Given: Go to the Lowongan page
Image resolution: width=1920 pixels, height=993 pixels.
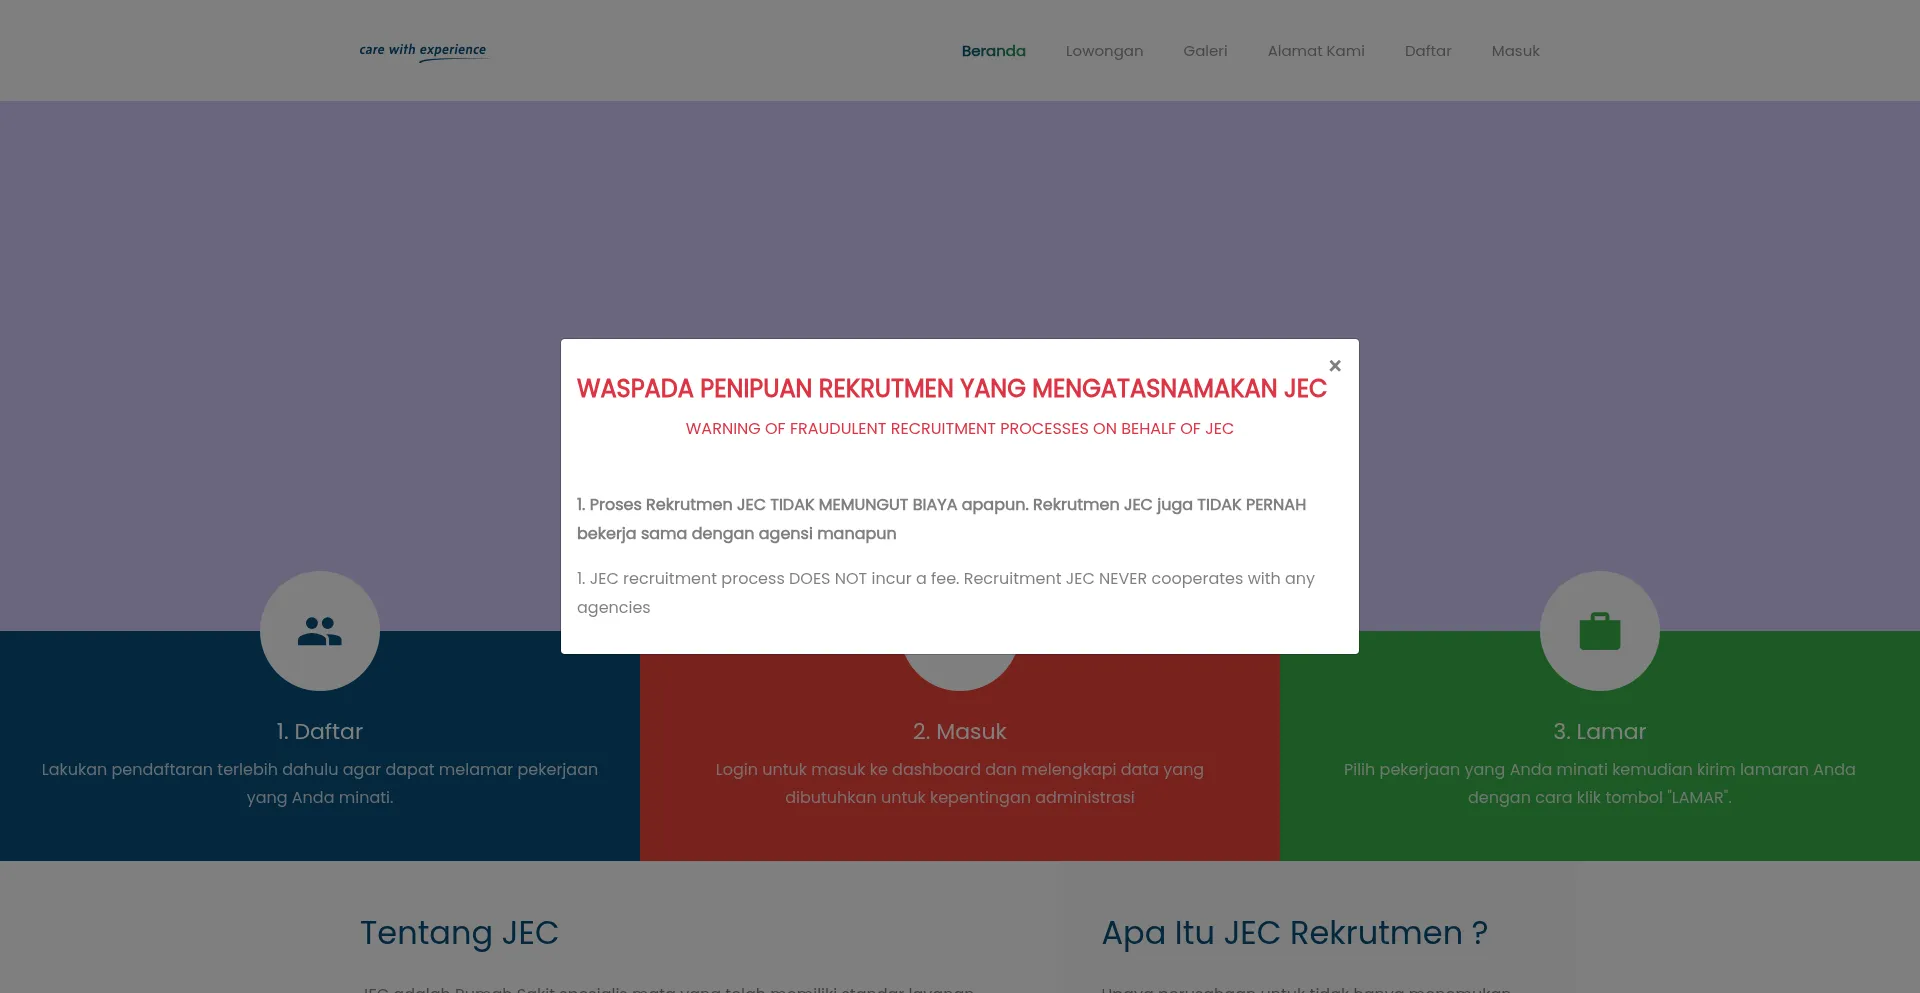Looking at the screenshot, I should [1104, 51].
